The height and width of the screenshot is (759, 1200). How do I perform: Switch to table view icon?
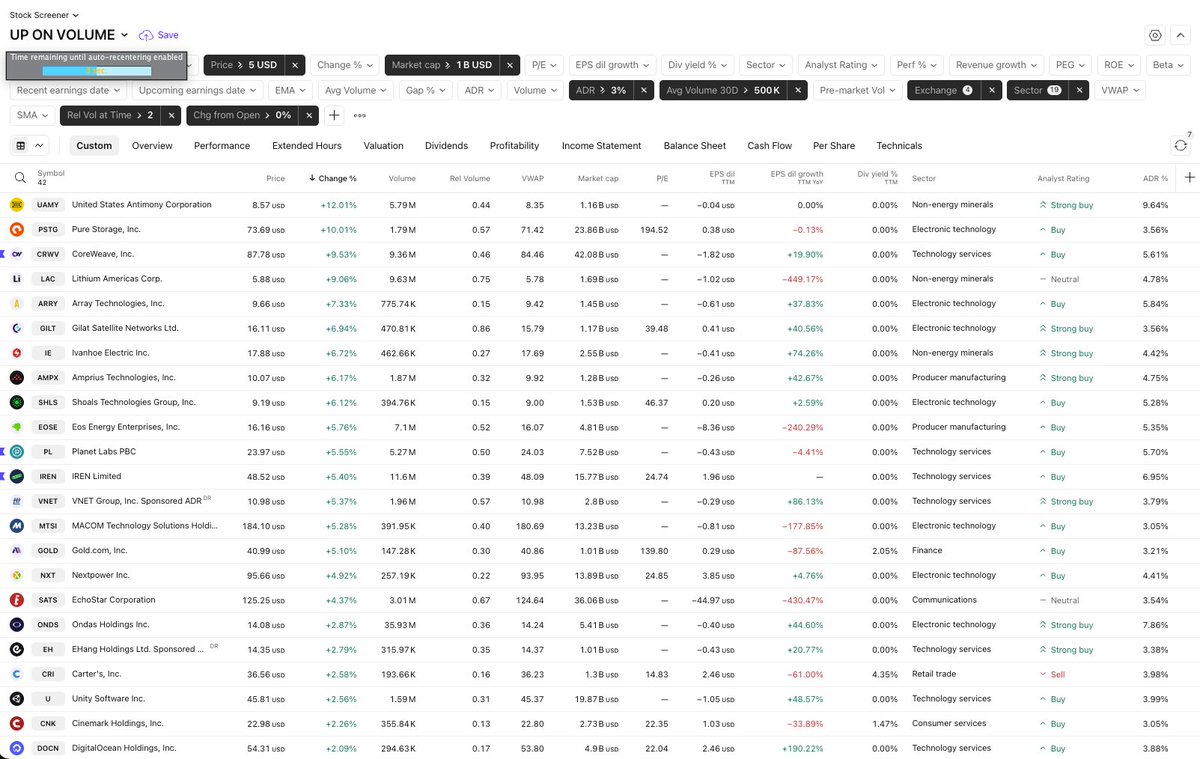(x=21, y=146)
